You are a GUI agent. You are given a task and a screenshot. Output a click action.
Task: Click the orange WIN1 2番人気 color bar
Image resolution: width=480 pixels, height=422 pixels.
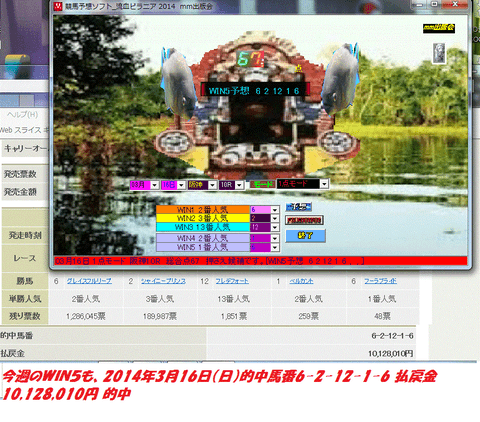[x=203, y=210]
